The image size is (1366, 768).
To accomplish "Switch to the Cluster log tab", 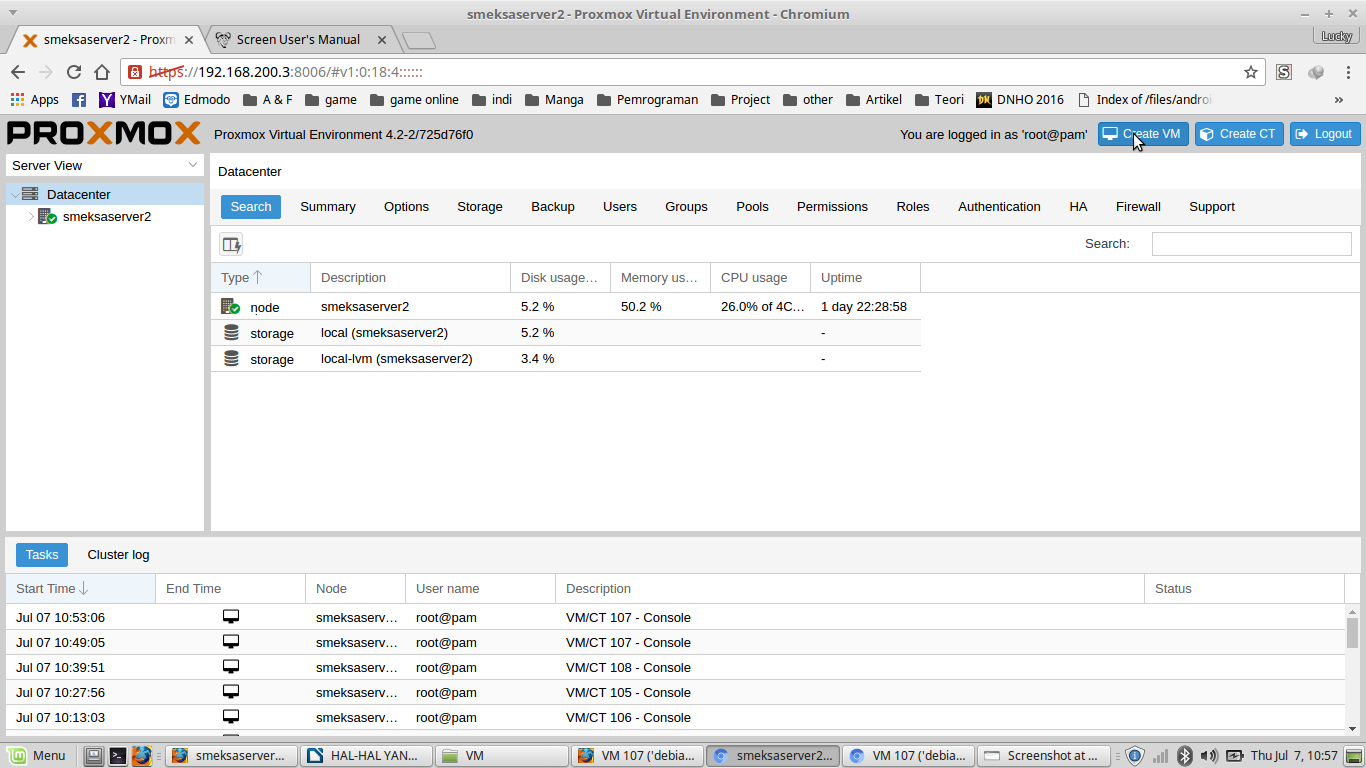I will pyautogui.click(x=118, y=555).
